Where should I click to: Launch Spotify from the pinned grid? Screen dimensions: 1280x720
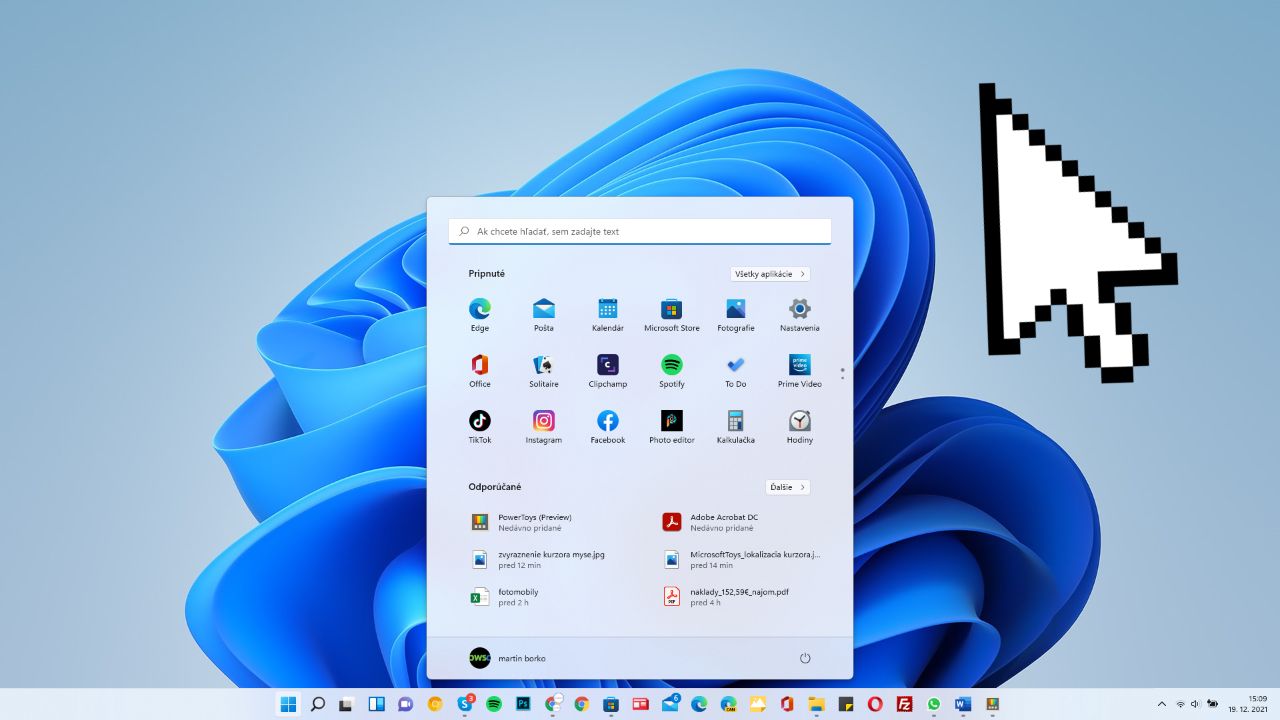tap(672, 370)
